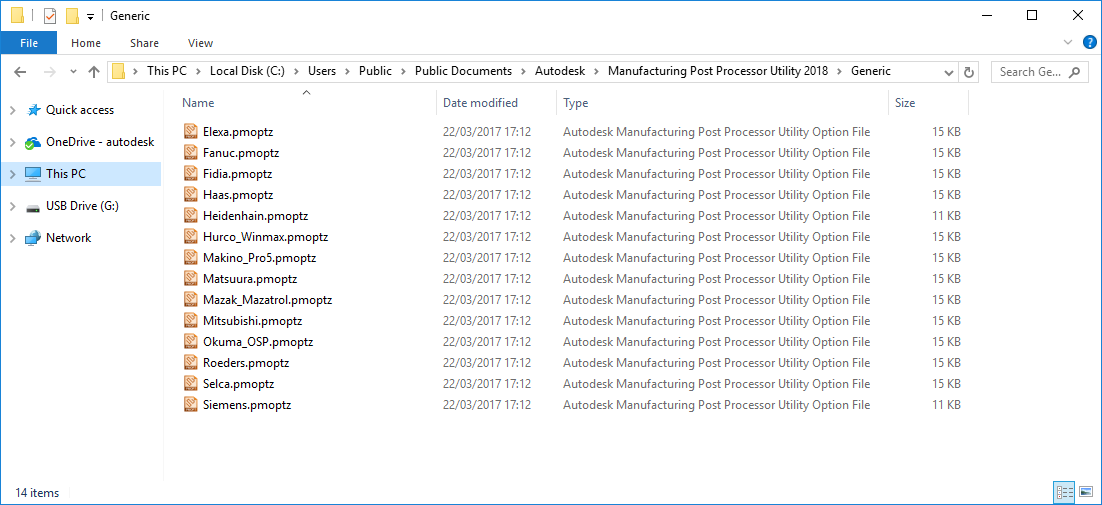
Task: Sort files by Date modified column
Action: click(481, 103)
